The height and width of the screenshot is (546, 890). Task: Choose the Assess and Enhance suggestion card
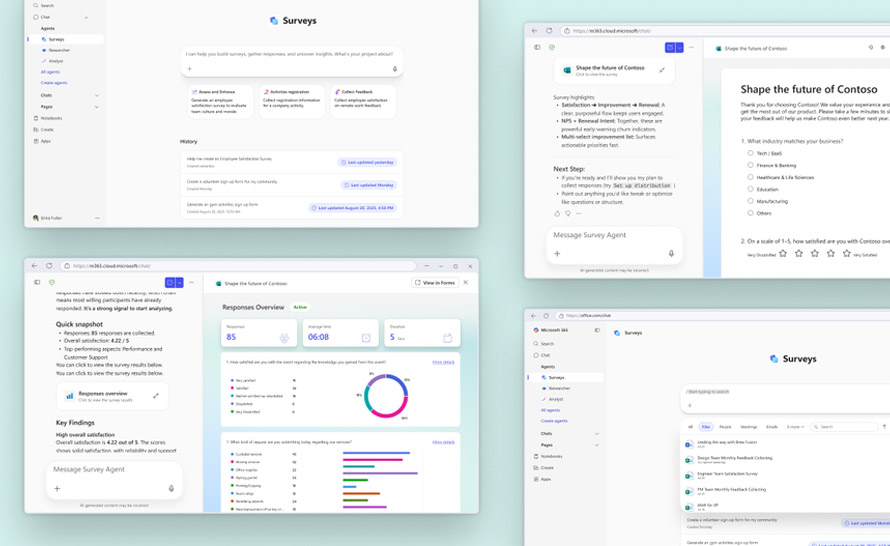coord(220,102)
